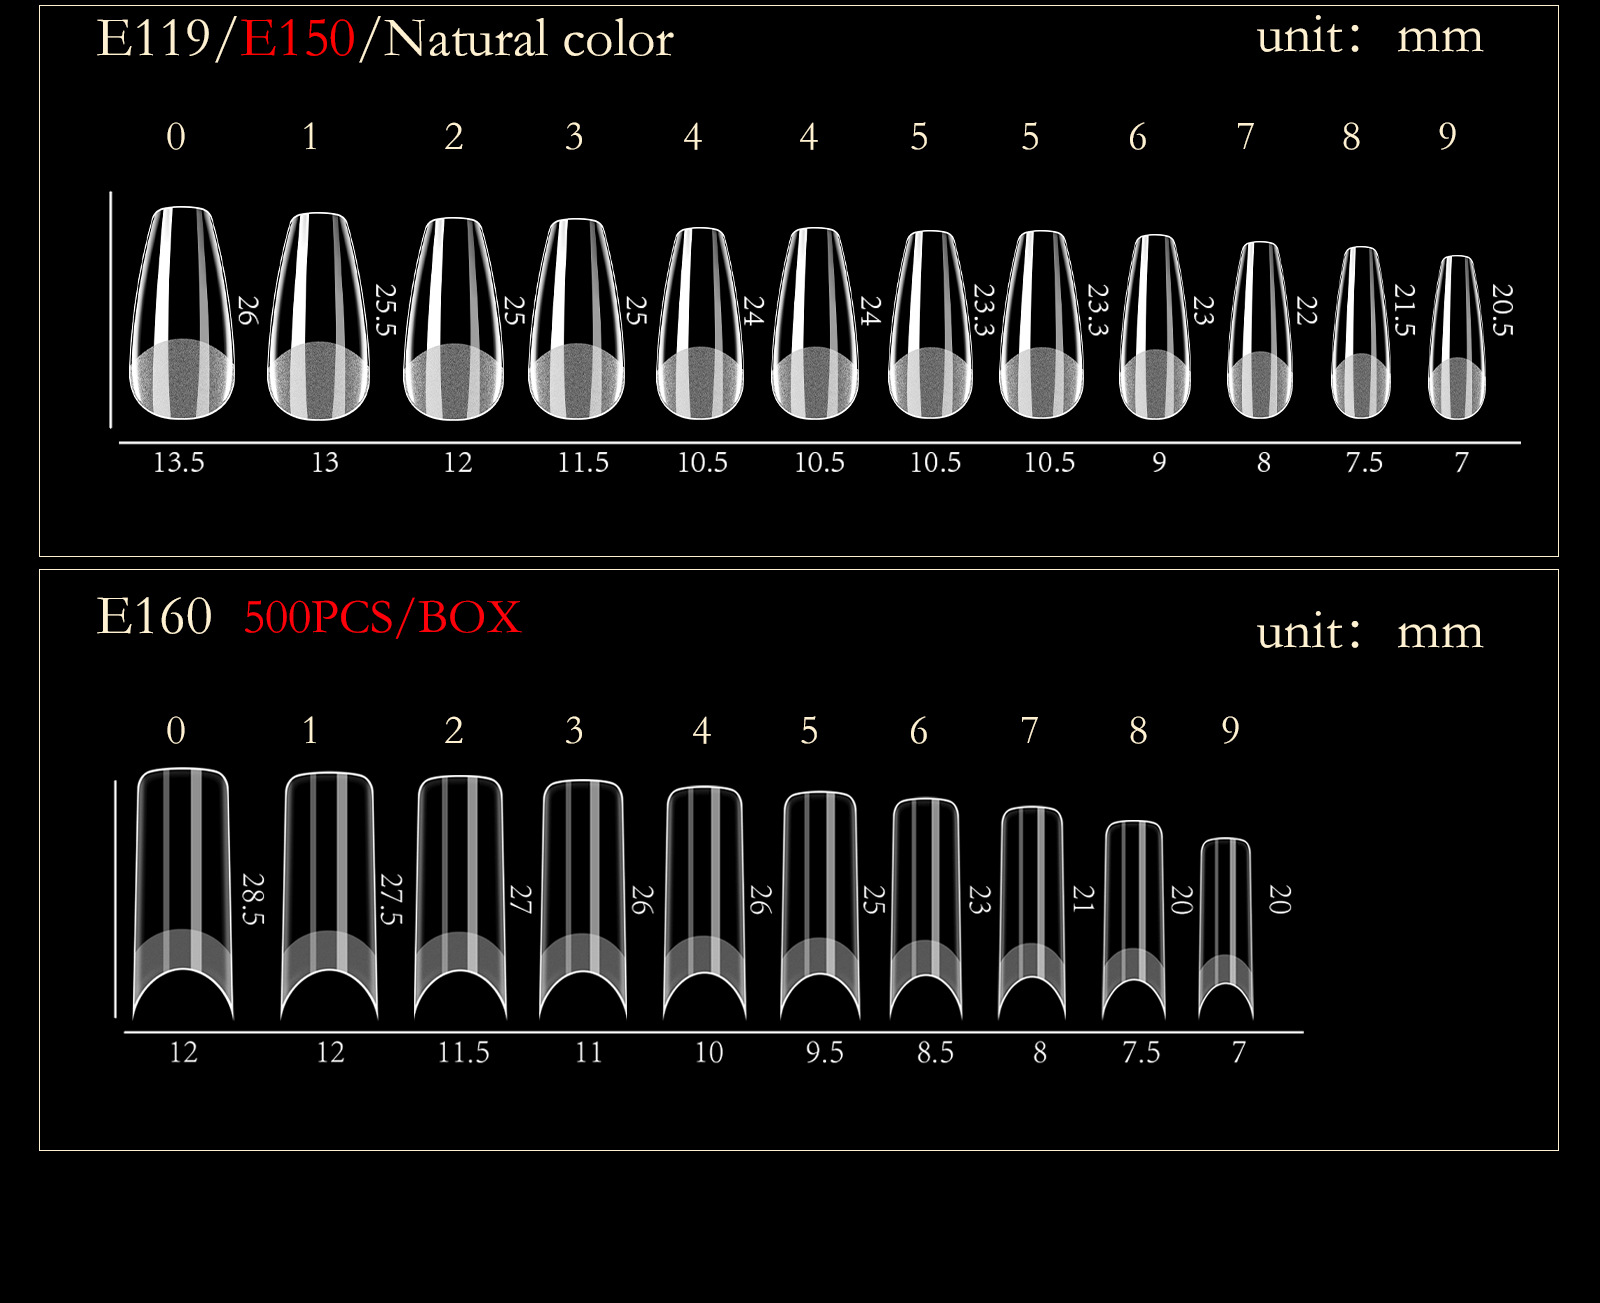This screenshot has width=1600, height=1303.
Task: Click the "21" length value in the E160 chart
Action: [x=1083, y=899]
